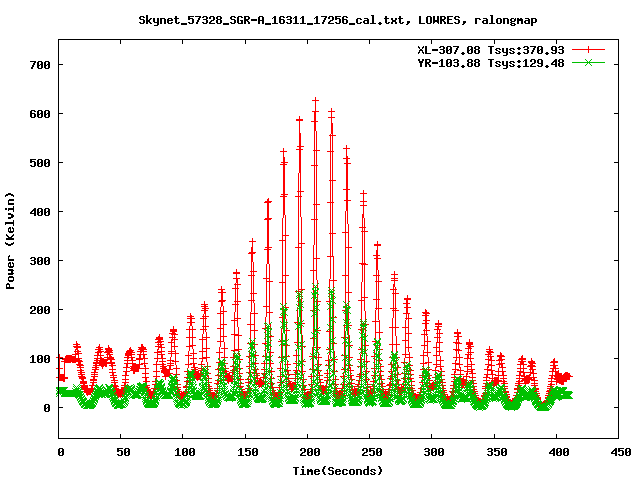Screen dimensions: 640x480
Task: Click the 400 tick label on x-axis
Action: (555, 453)
